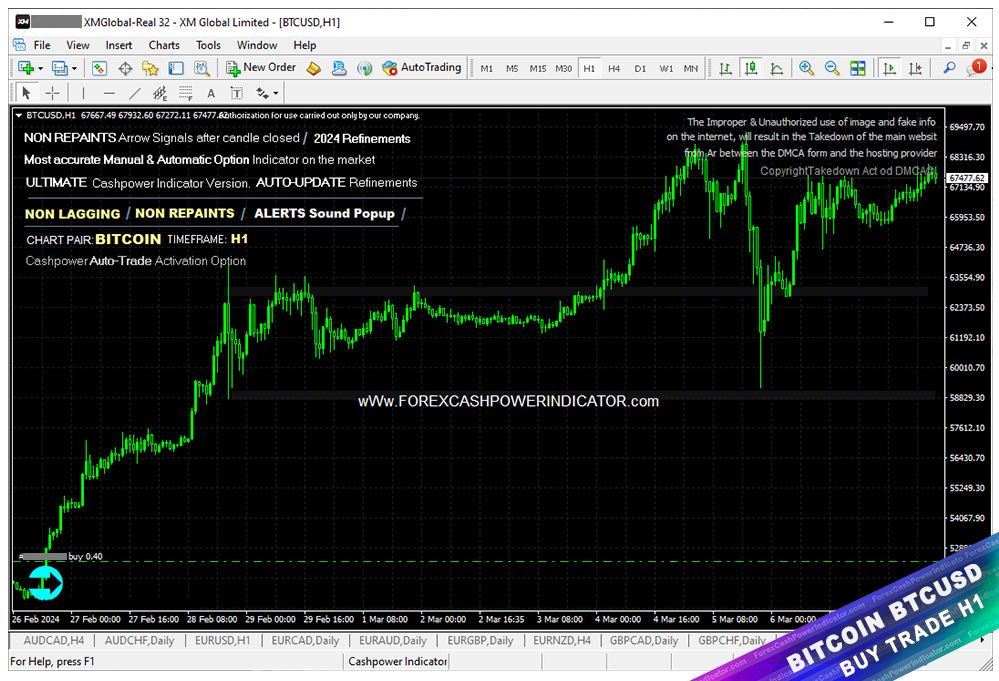This screenshot has width=999, height=681.
Task: Open the Navigator folder-star icon
Action: (x=150, y=68)
